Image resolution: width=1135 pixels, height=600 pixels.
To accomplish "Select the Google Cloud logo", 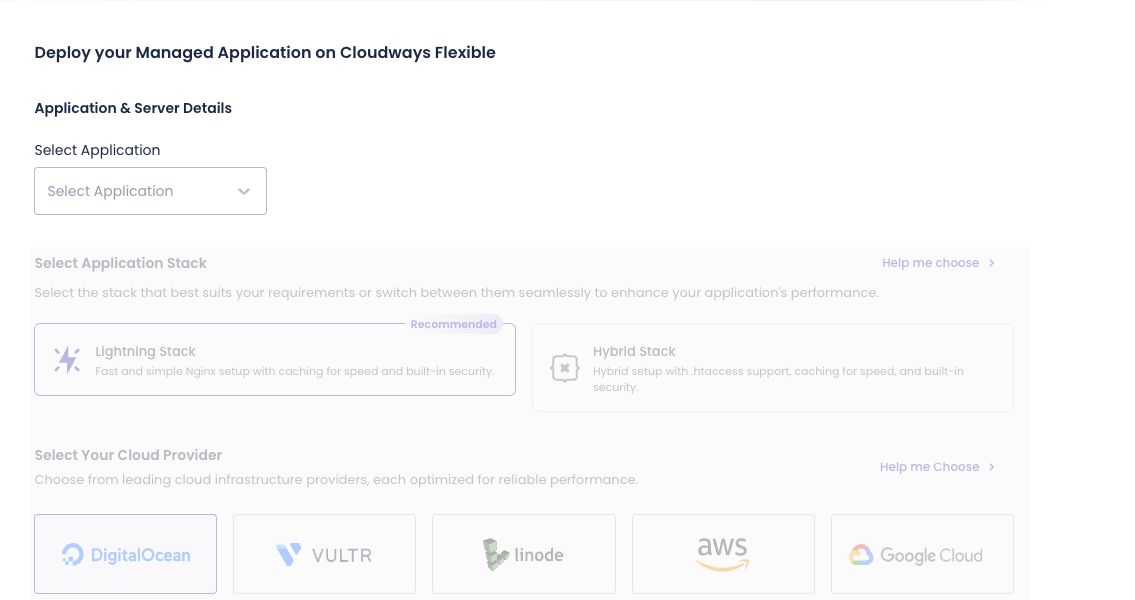I will (916, 555).
